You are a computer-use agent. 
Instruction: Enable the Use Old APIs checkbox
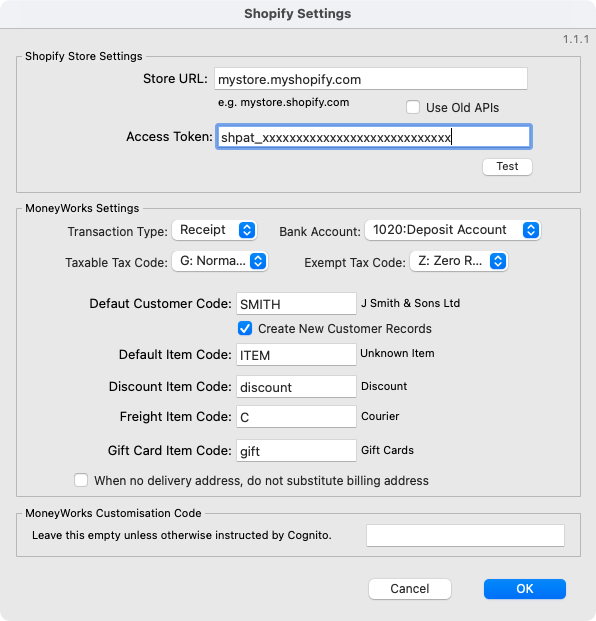pos(413,107)
